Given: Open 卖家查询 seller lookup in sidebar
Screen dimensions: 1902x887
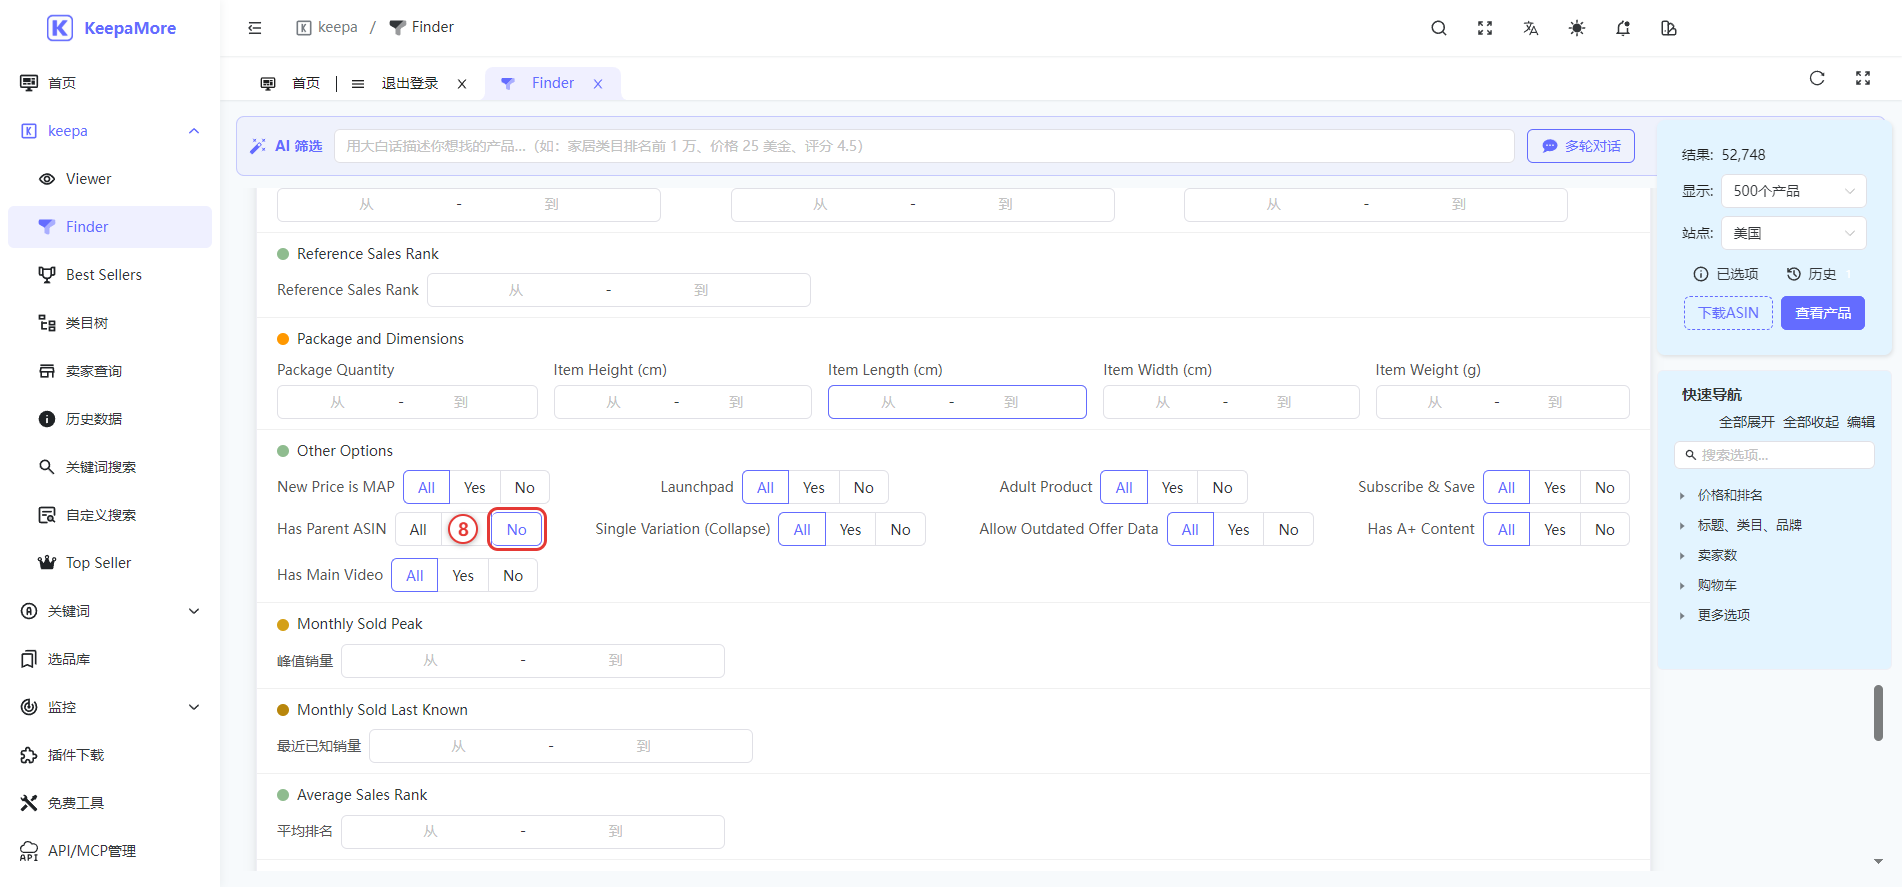Looking at the screenshot, I should point(110,371).
